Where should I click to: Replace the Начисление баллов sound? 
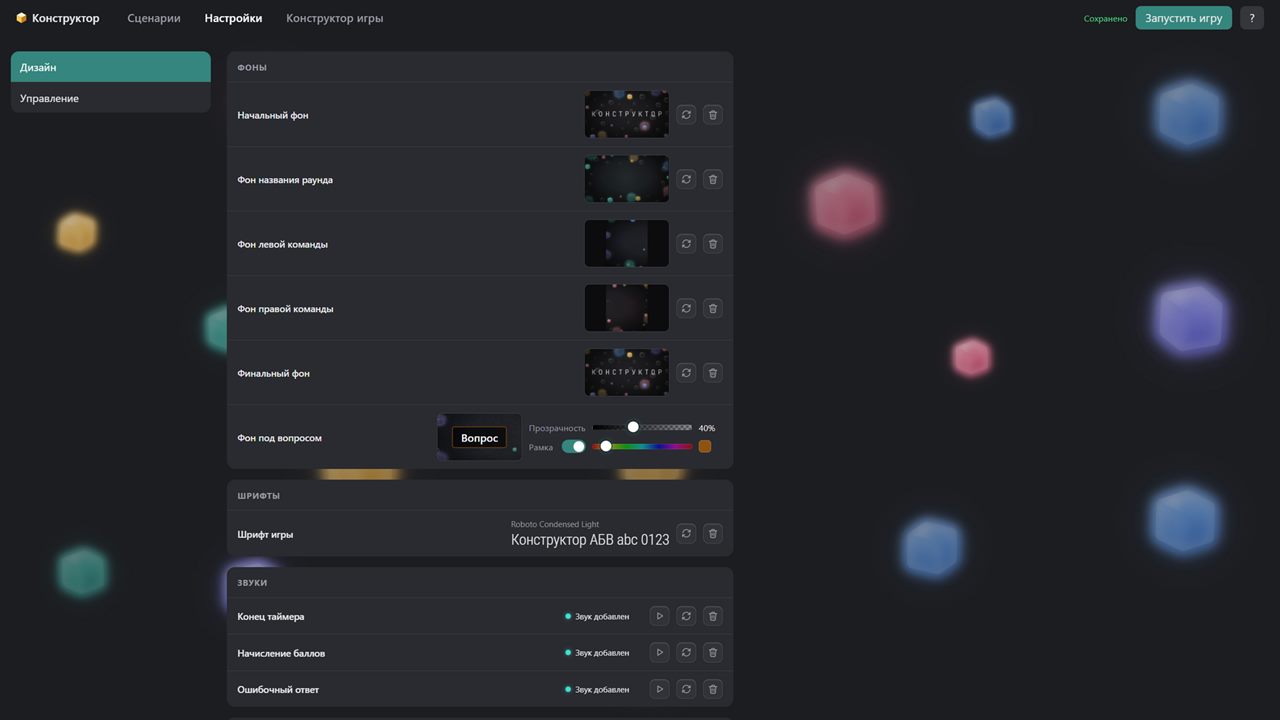[686, 652]
